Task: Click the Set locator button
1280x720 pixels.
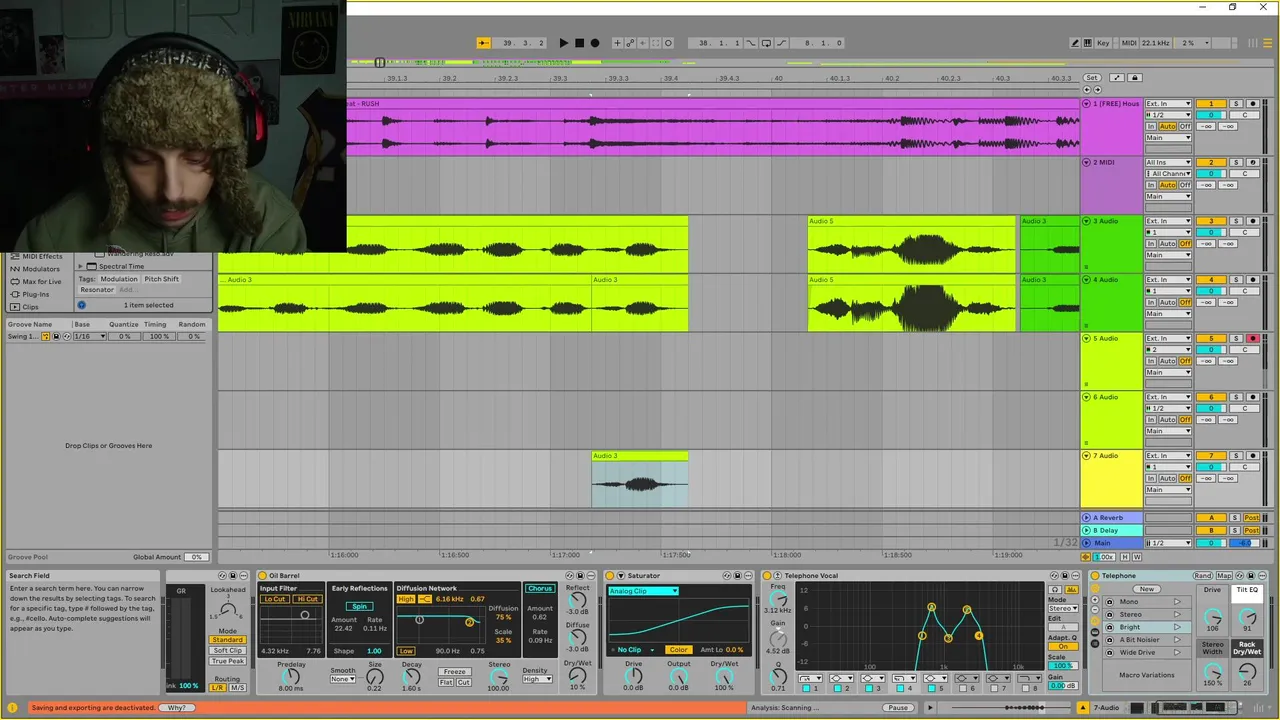Action: [x=1092, y=77]
